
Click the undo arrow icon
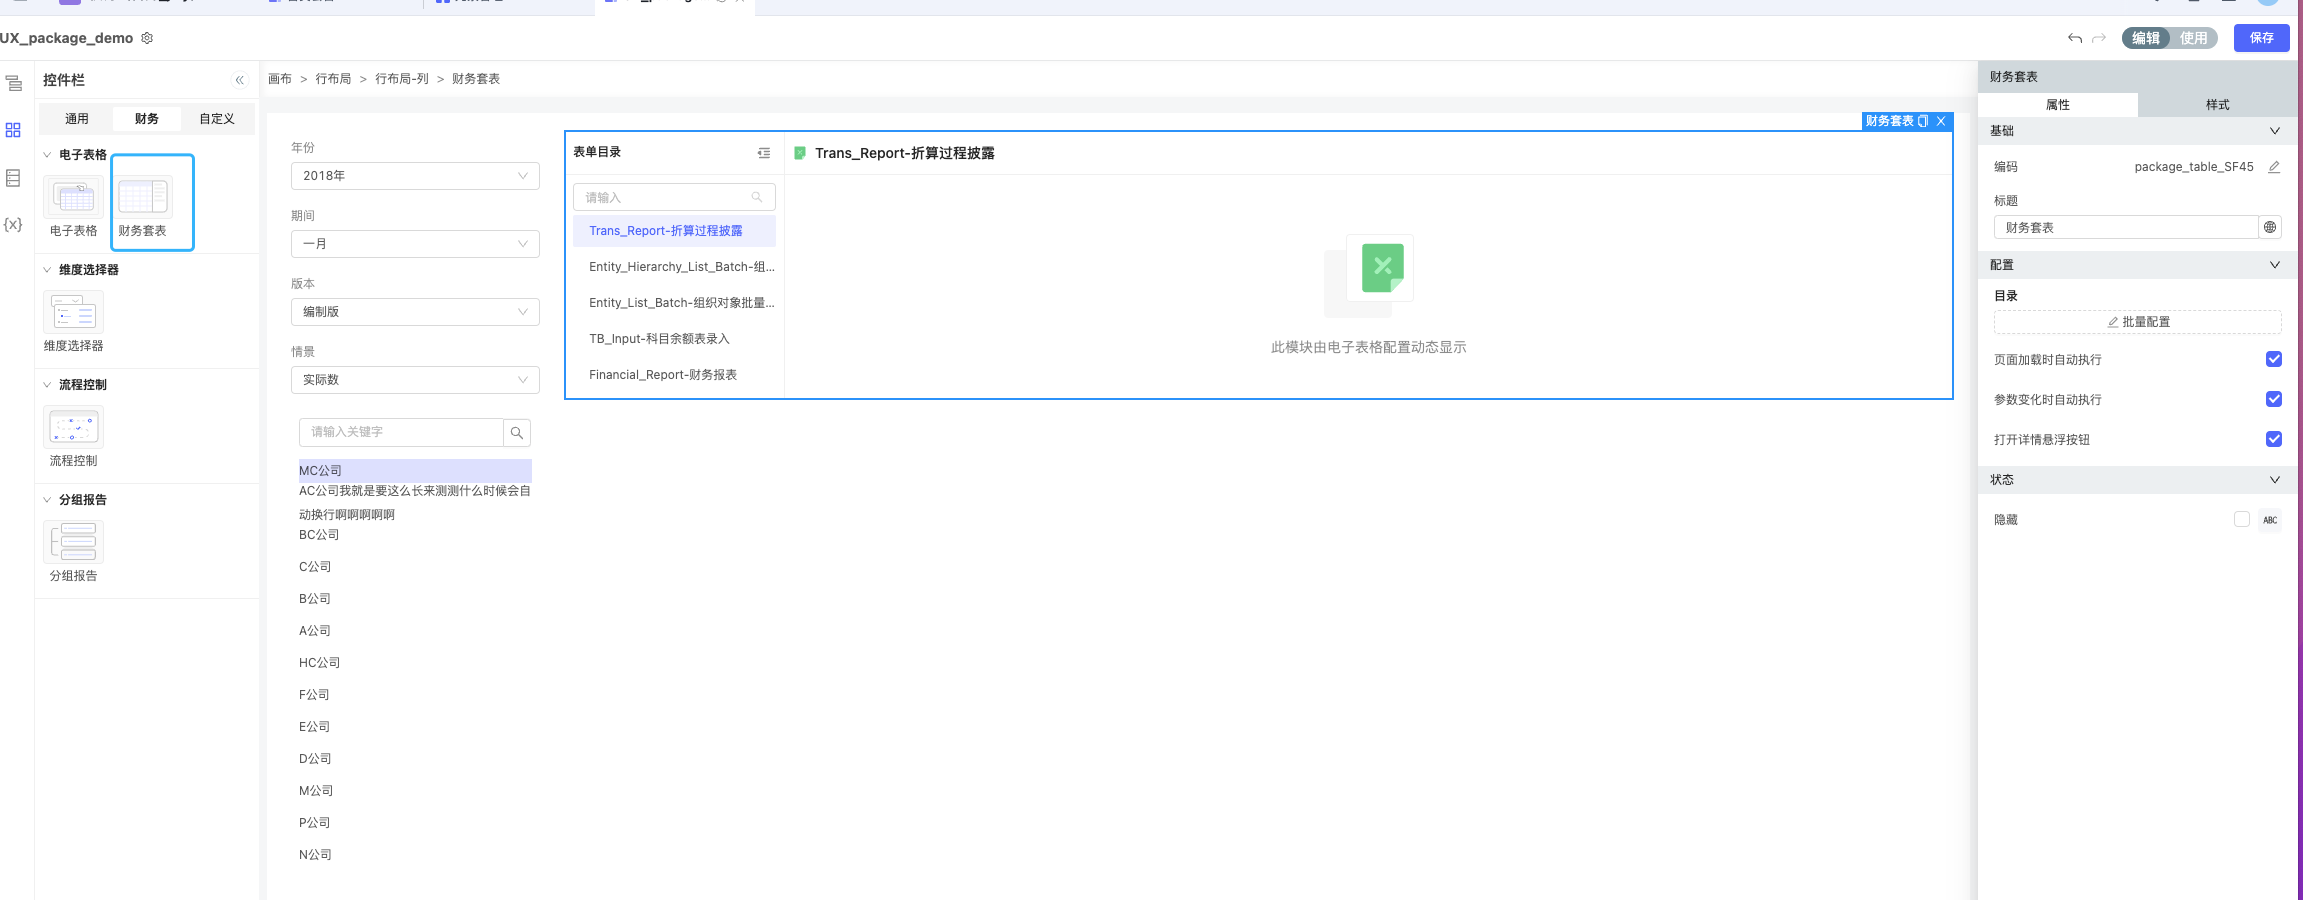(x=2075, y=38)
